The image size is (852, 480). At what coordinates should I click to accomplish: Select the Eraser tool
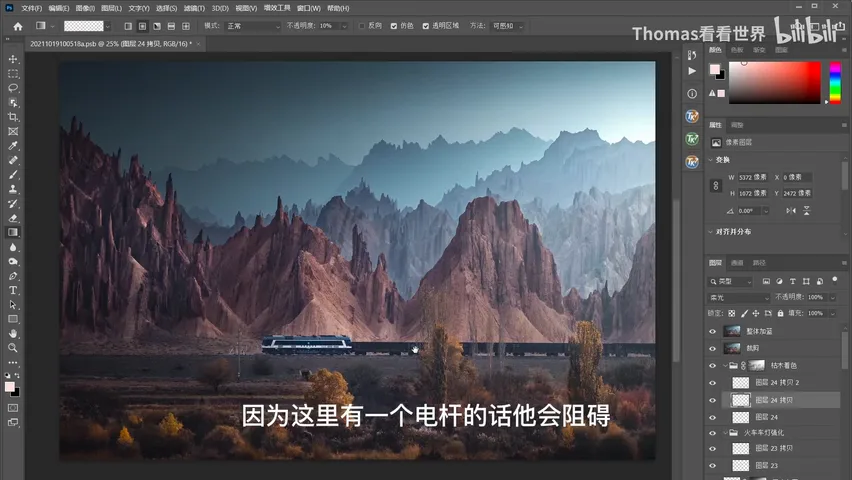click(x=13, y=218)
